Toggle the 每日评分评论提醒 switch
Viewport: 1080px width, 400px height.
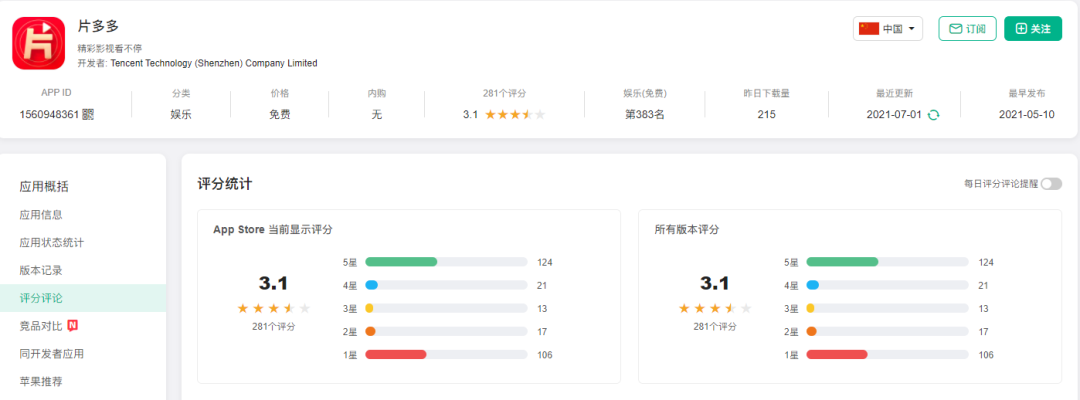coord(1050,184)
